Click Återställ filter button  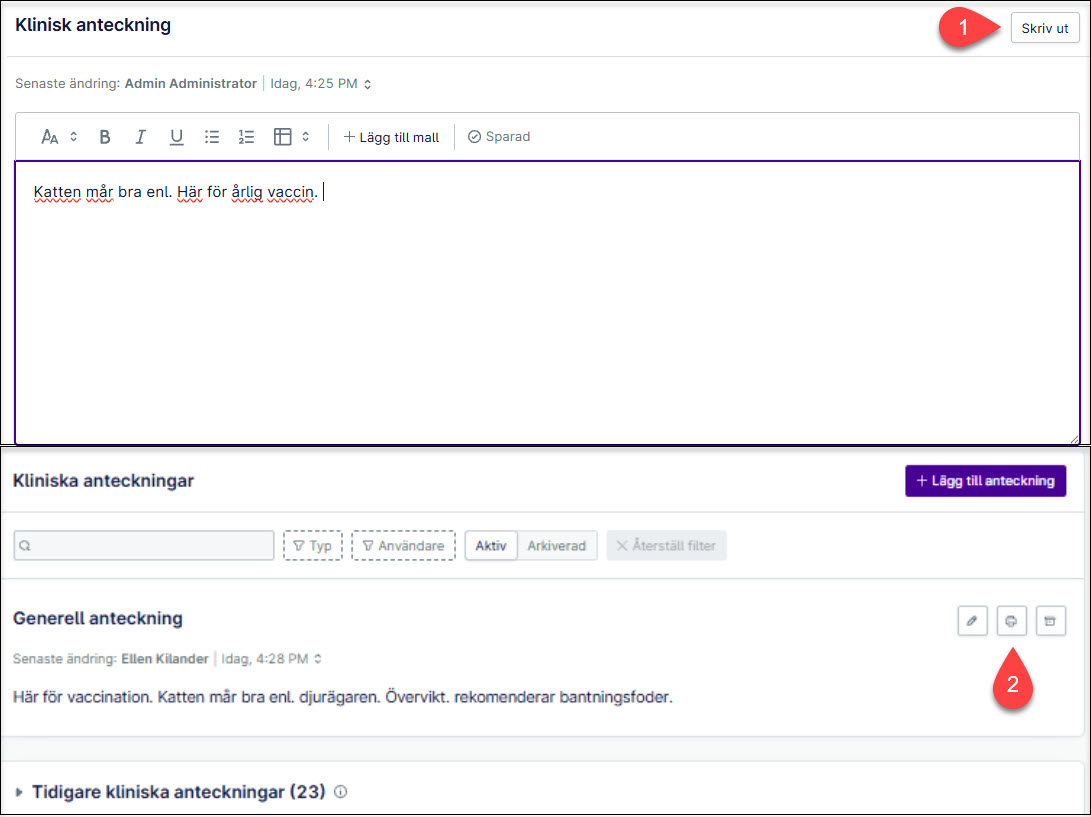click(x=667, y=546)
